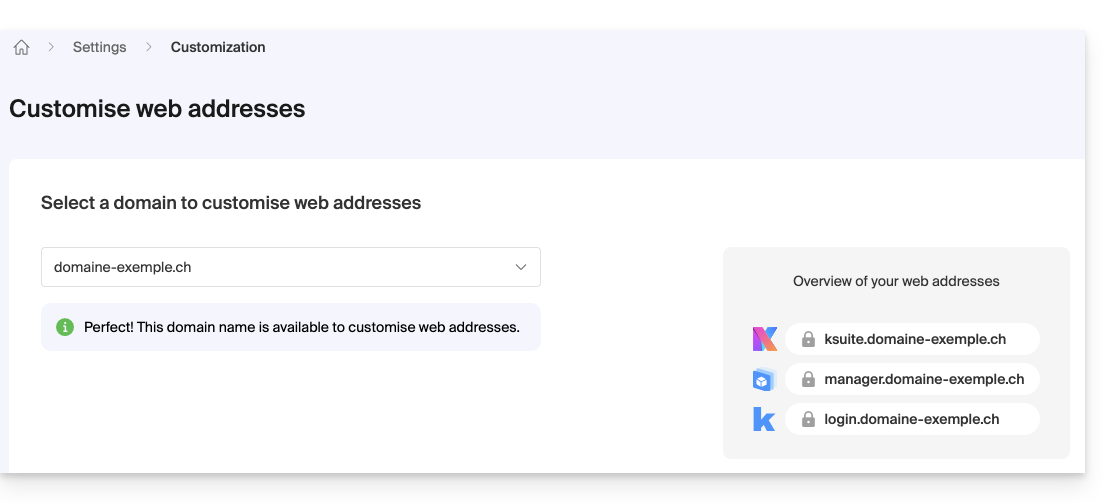Select the Customization breadcrumb item

(x=218, y=47)
